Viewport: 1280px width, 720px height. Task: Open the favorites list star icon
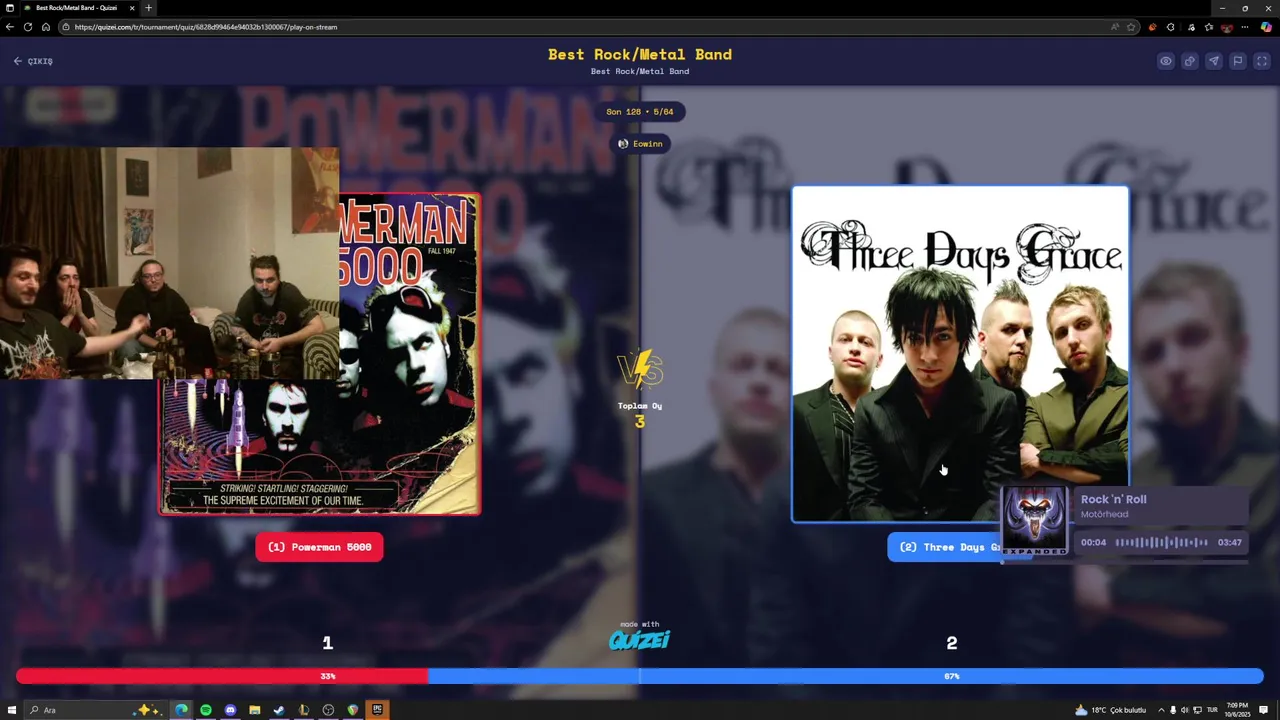(1209, 27)
